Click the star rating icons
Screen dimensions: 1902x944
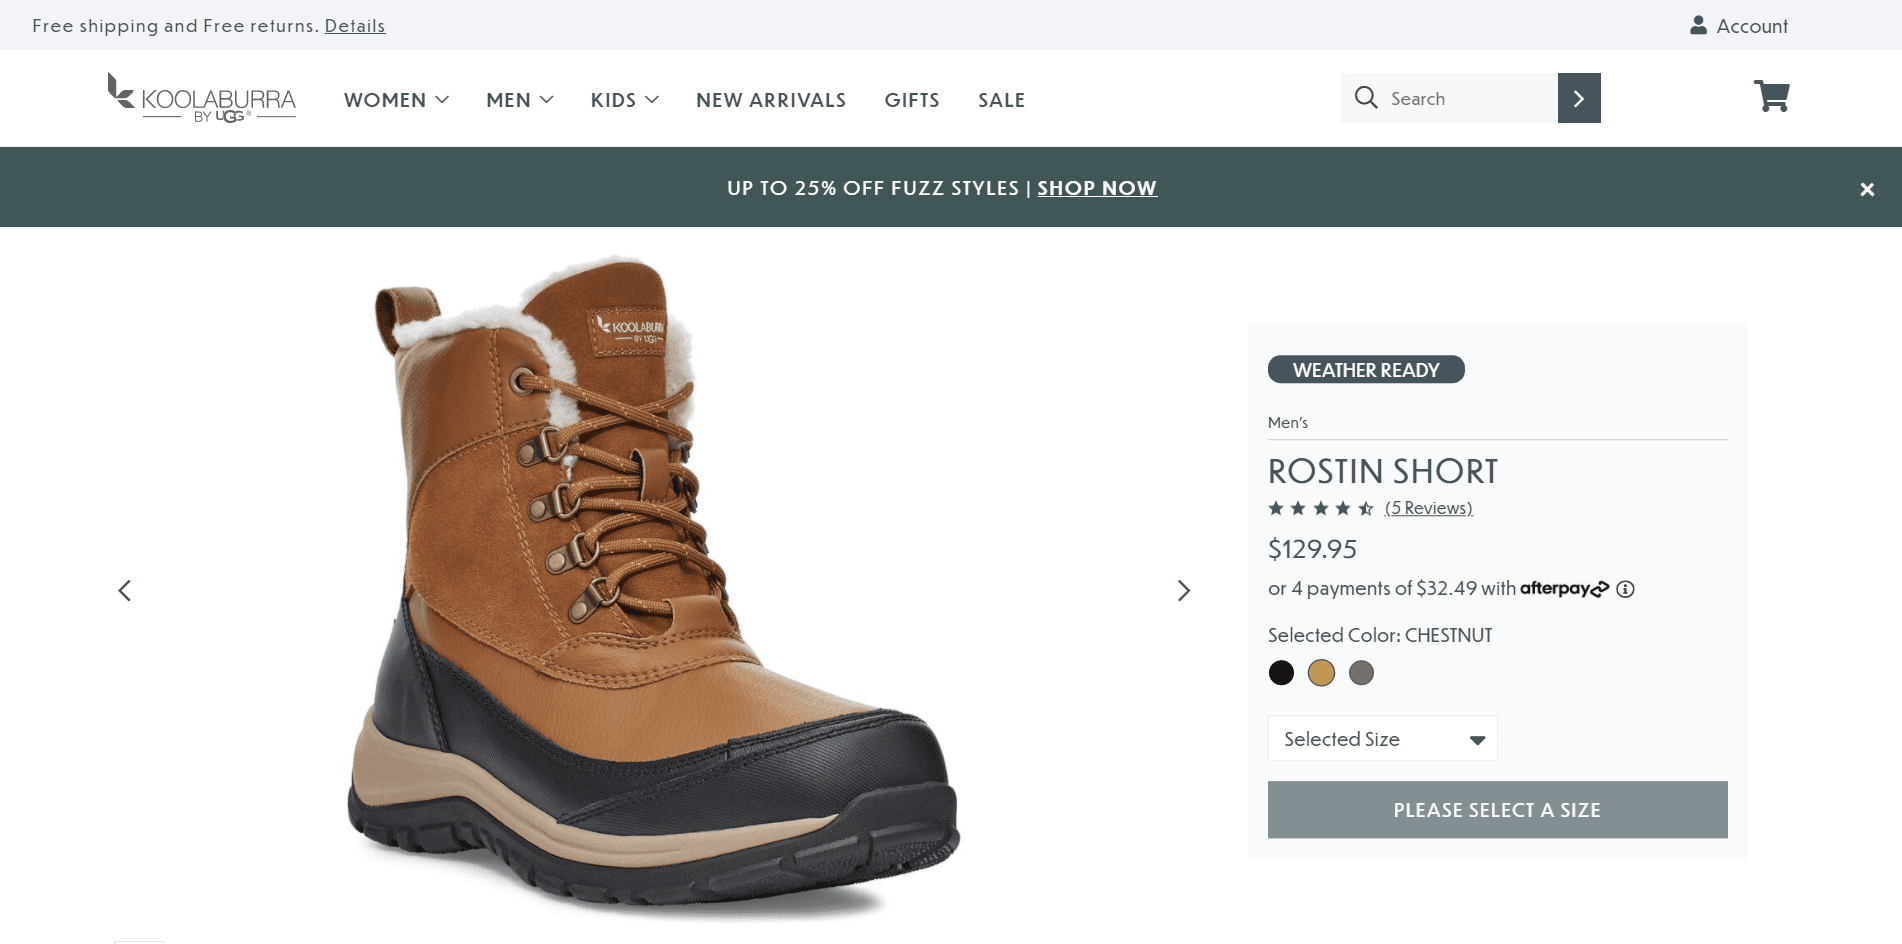tap(1320, 508)
